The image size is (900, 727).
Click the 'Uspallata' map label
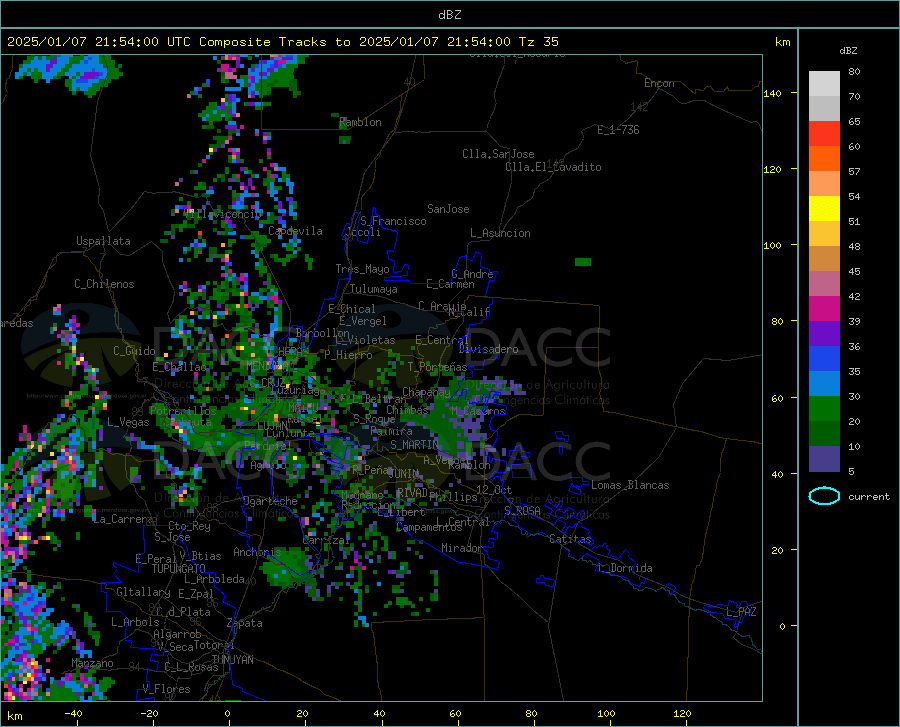[x=103, y=241]
